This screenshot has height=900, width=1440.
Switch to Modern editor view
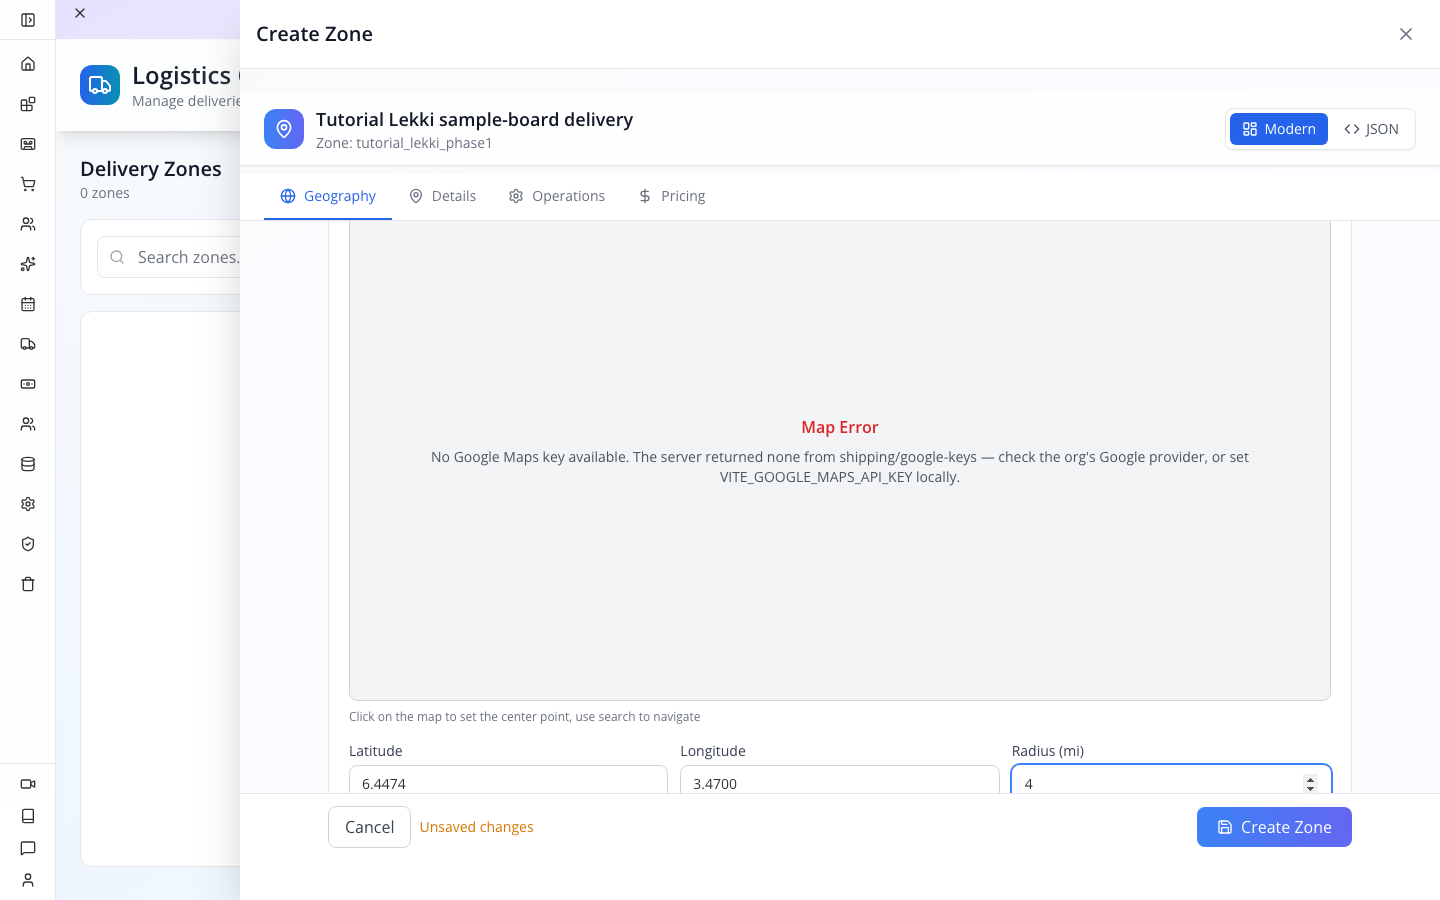(x=1279, y=129)
